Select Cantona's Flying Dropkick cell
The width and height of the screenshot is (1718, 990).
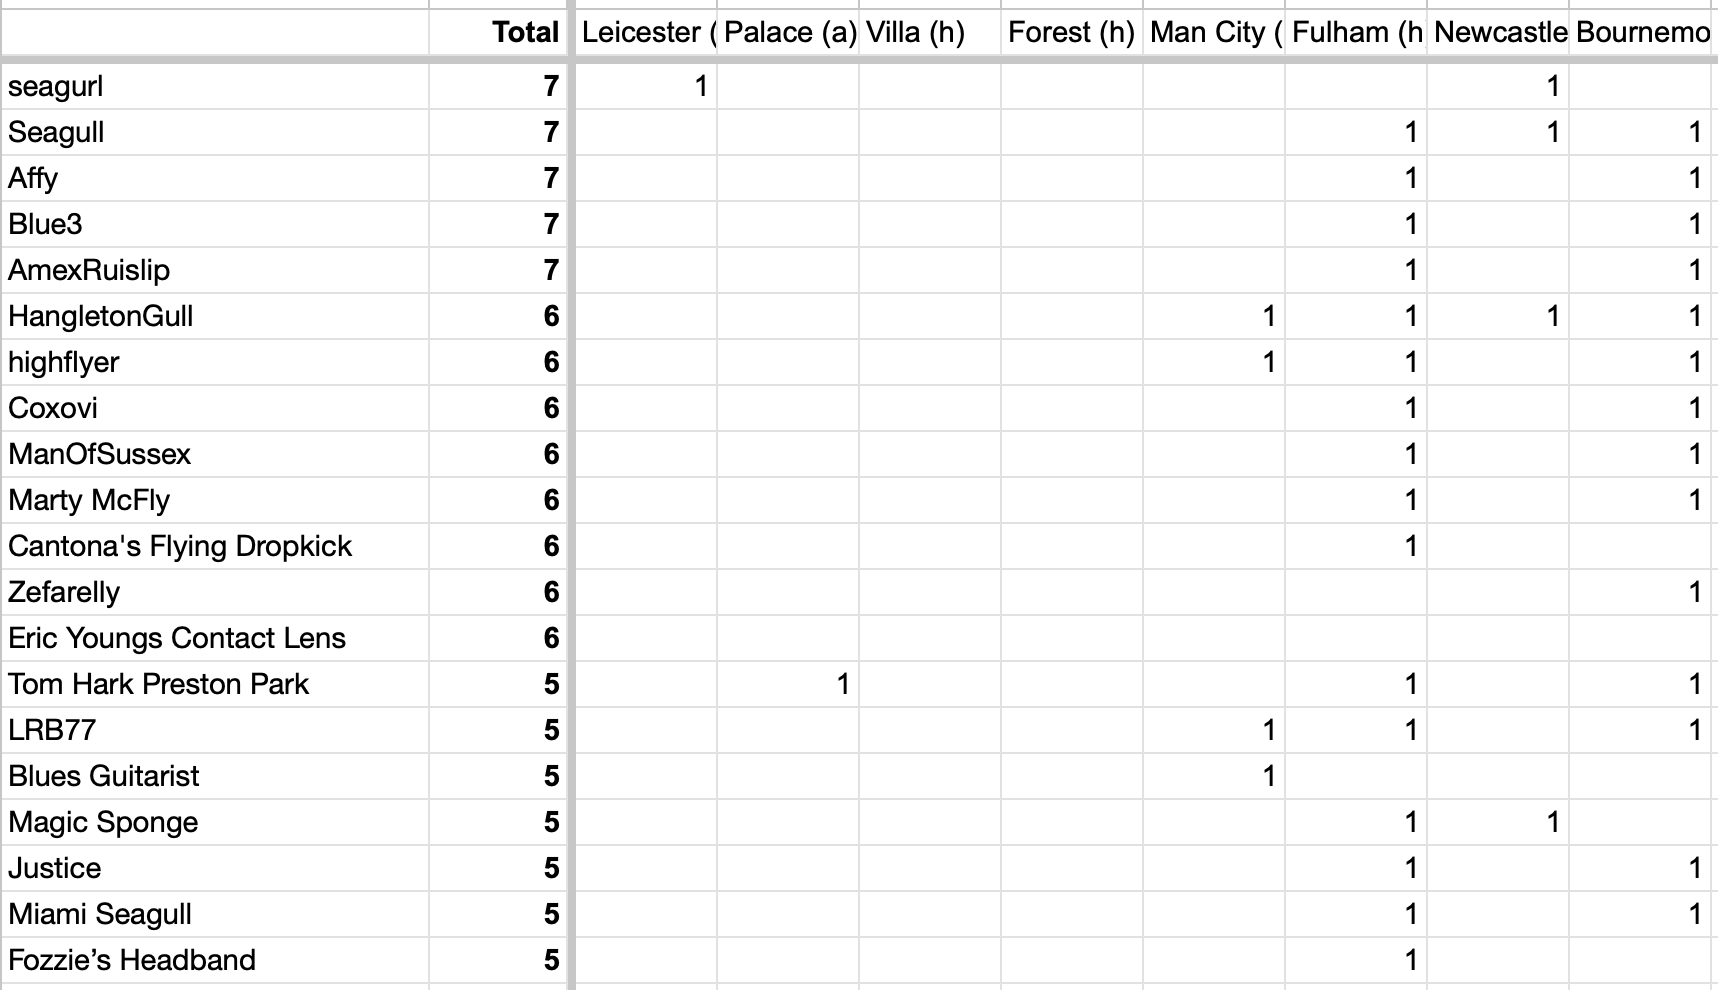215,546
